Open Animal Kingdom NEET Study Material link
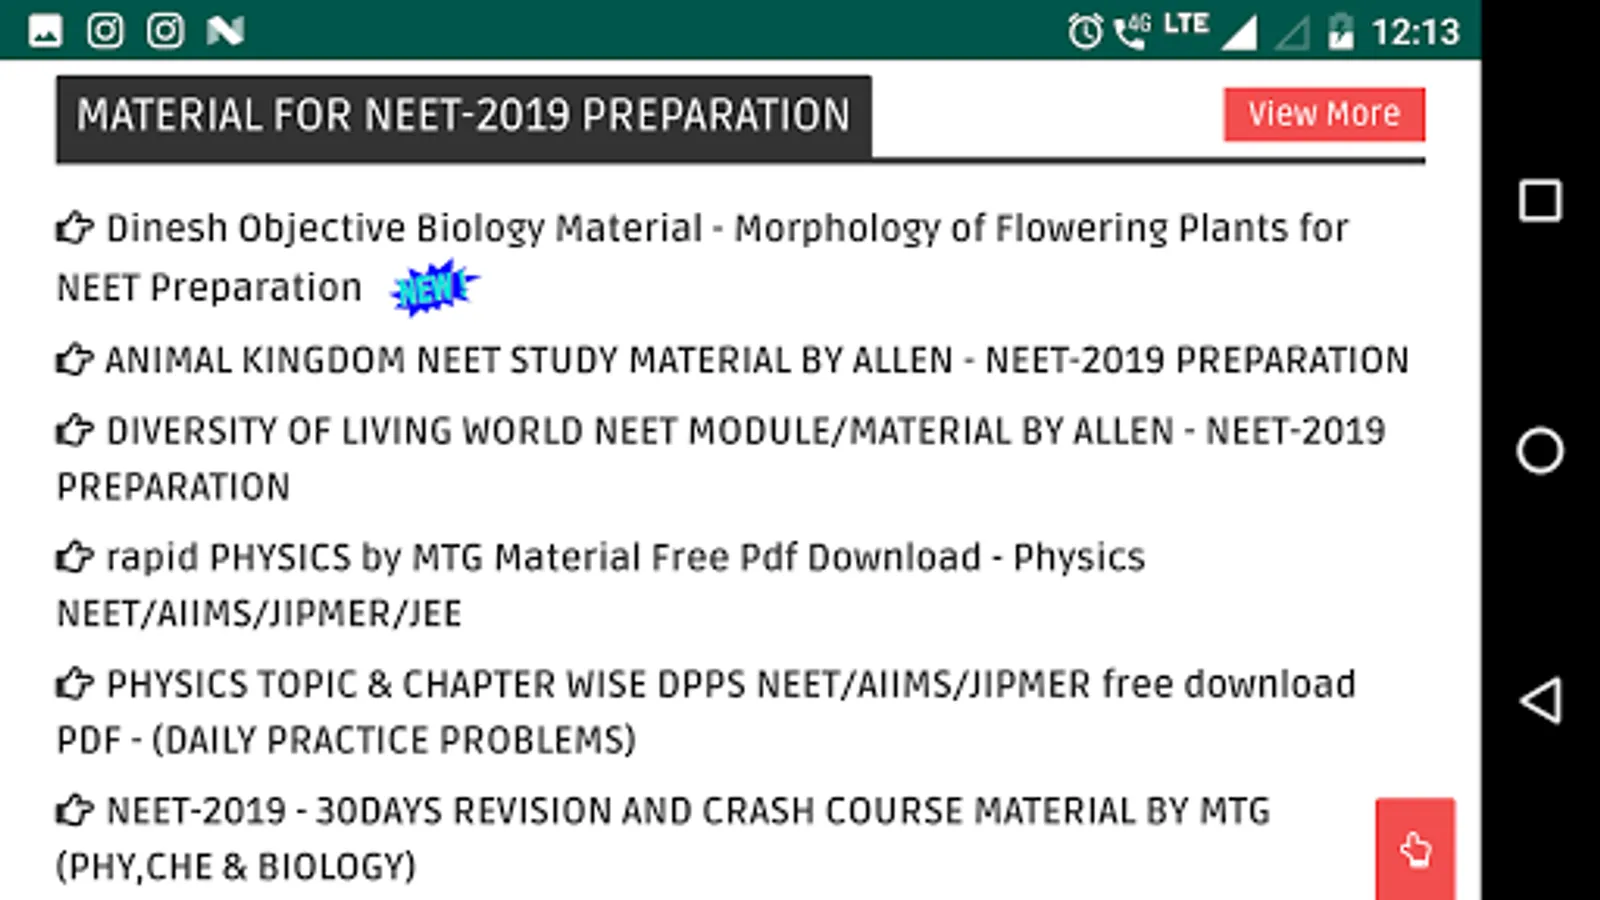The image size is (1600, 900). 756,360
